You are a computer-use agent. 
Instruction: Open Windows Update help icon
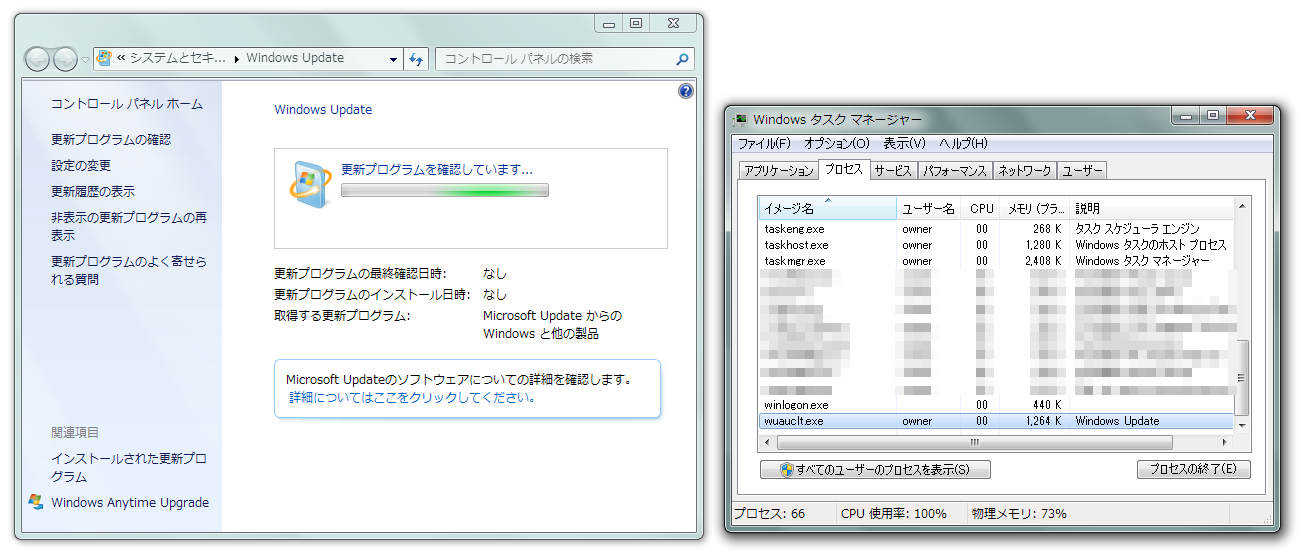coord(686,91)
